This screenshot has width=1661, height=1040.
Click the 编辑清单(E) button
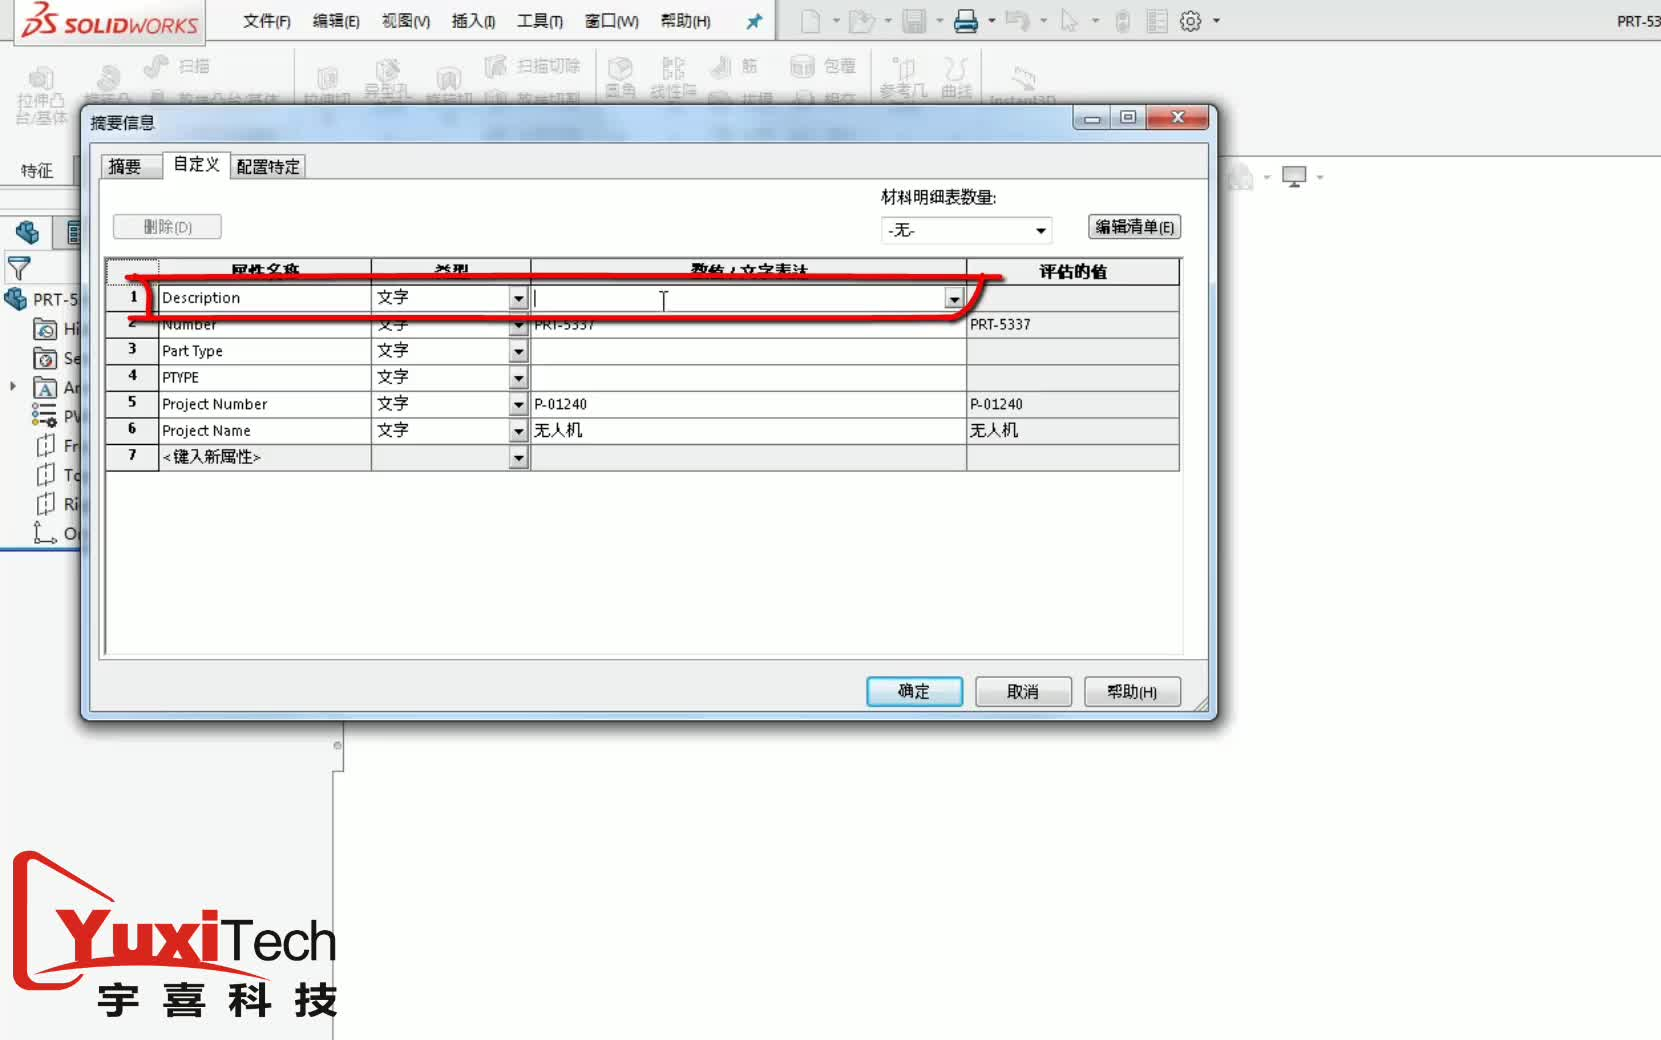tap(1134, 227)
